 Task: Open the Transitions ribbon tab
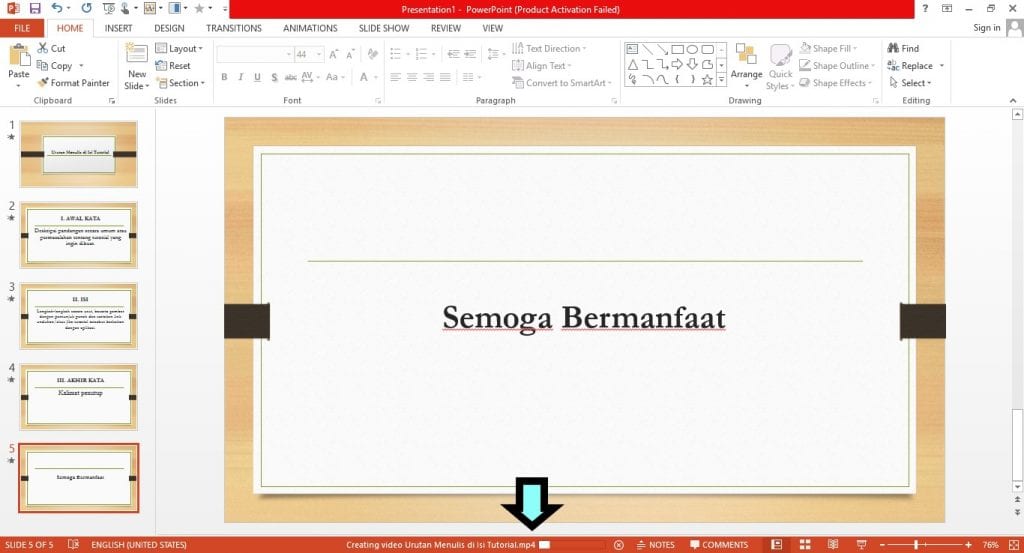pyautogui.click(x=233, y=28)
